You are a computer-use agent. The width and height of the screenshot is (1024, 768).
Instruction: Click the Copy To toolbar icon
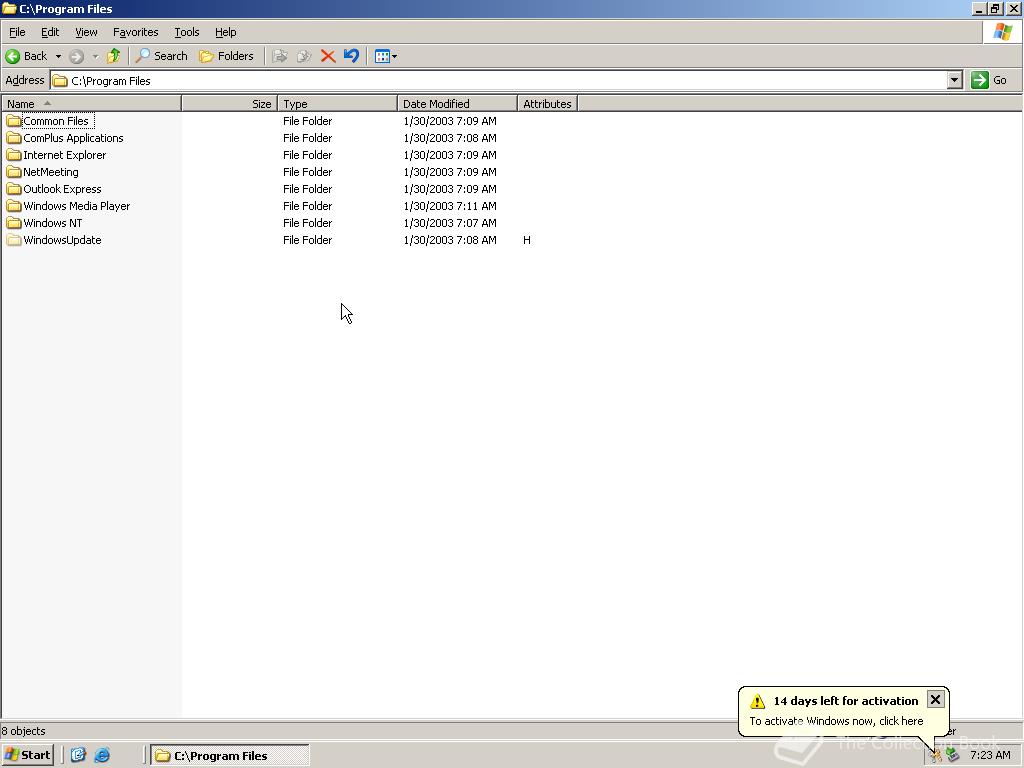(304, 56)
